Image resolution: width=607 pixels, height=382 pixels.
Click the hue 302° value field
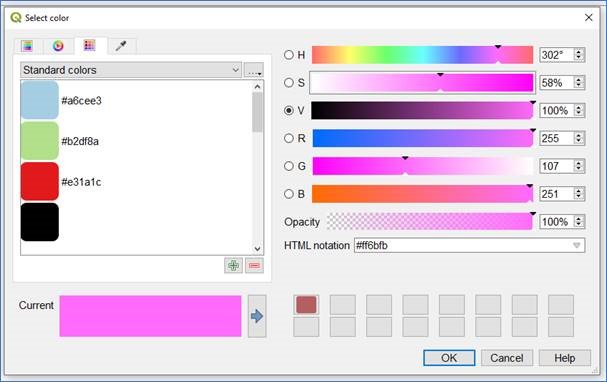coord(556,55)
